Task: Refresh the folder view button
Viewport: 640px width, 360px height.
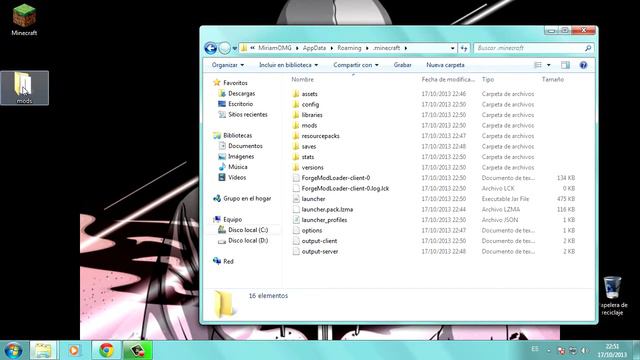Action: (x=464, y=48)
